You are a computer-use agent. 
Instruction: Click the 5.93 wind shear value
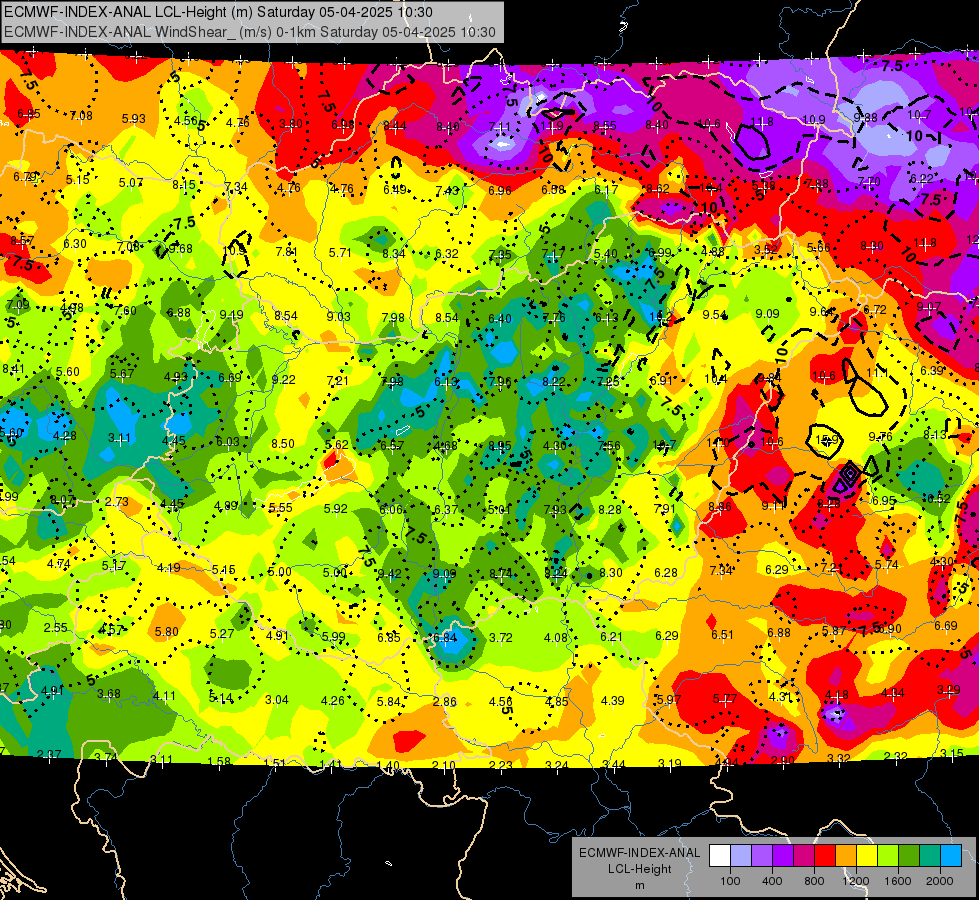pyautogui.click(x=134, y=119)
